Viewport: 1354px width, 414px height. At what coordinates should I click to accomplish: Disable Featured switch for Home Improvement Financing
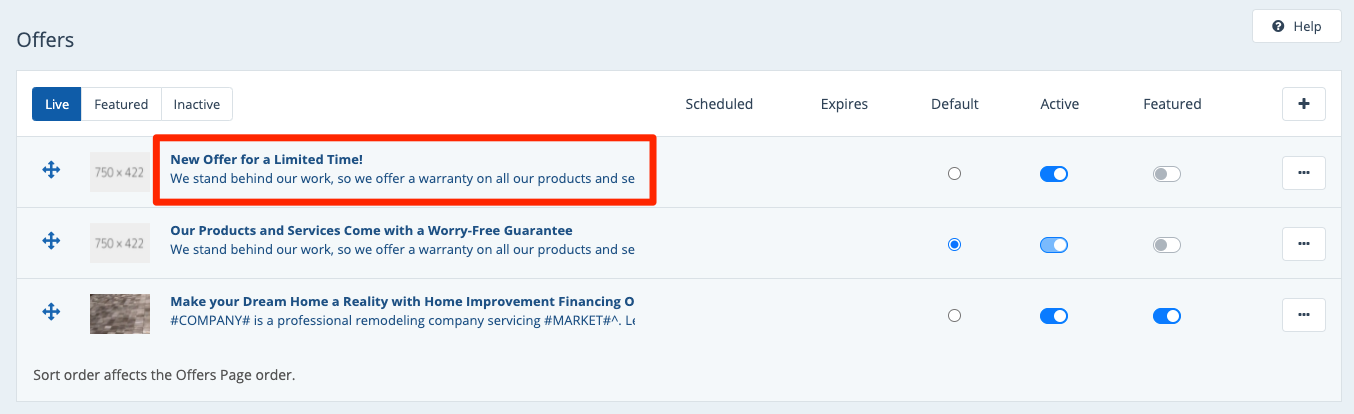(x=1167, y=316)
